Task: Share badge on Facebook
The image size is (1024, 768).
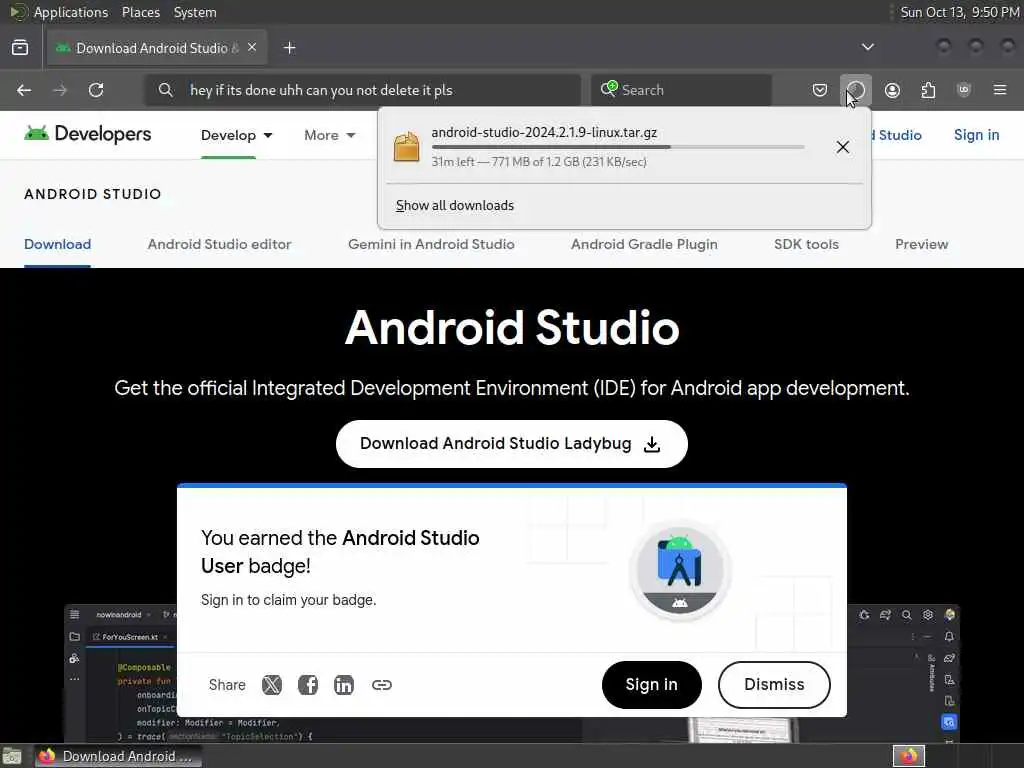Action: (308, 685)
